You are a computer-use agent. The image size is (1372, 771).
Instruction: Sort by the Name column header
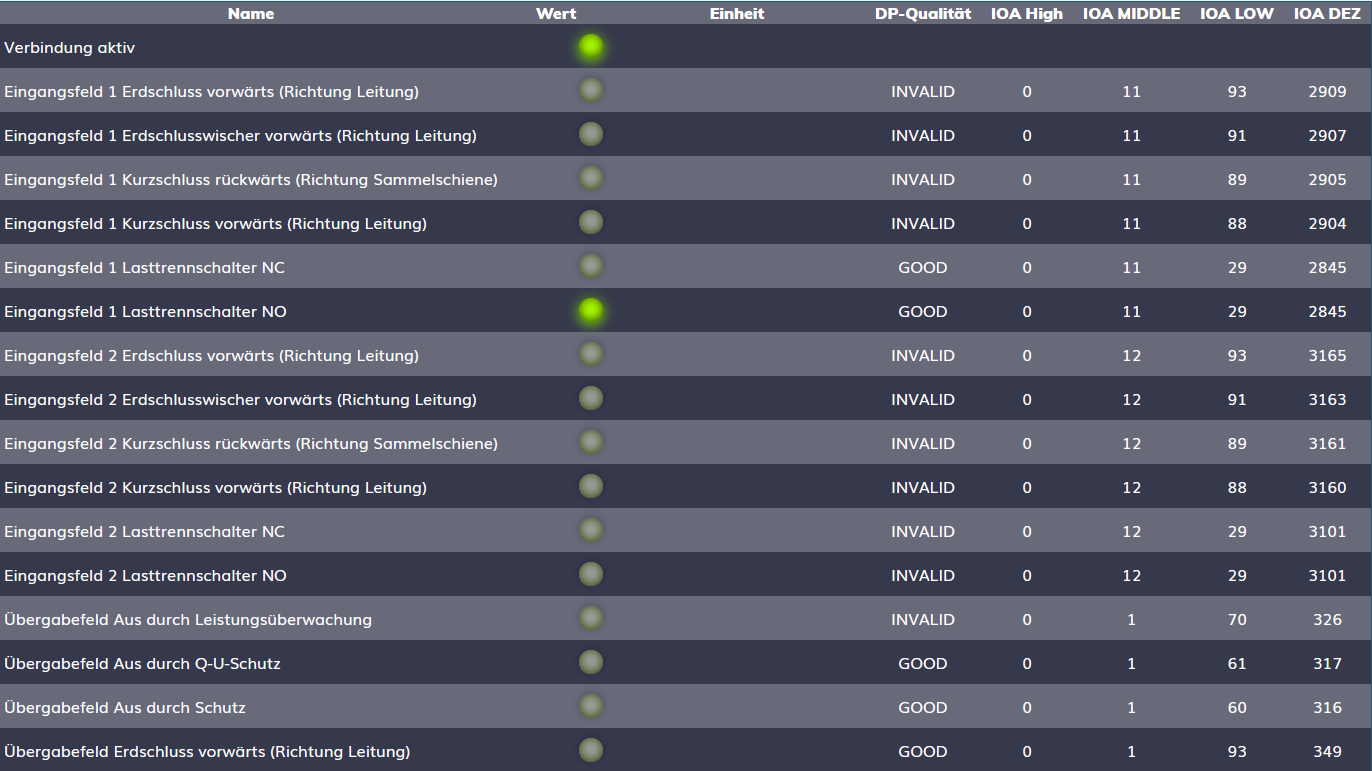click(x=250, y=13)
